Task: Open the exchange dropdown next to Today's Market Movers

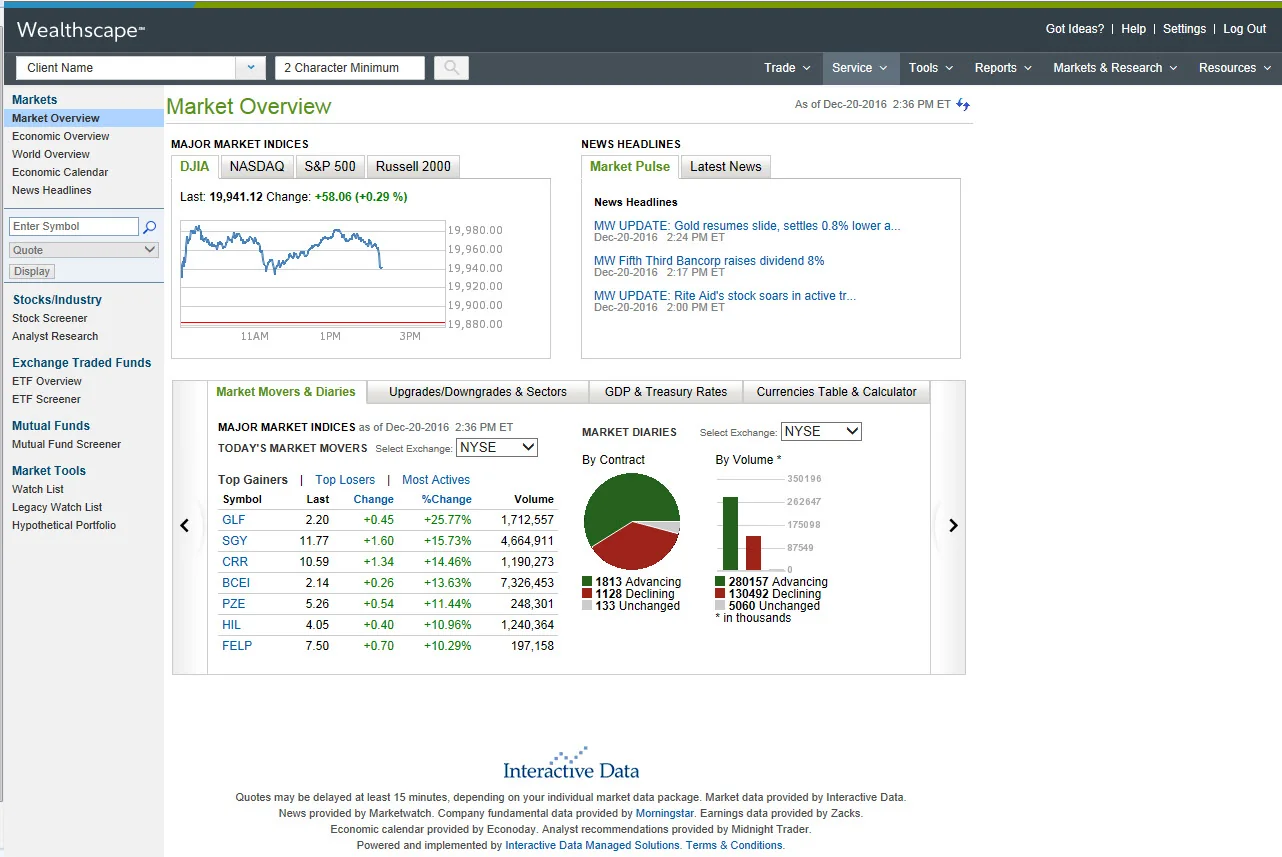Action: click(496, 448)
